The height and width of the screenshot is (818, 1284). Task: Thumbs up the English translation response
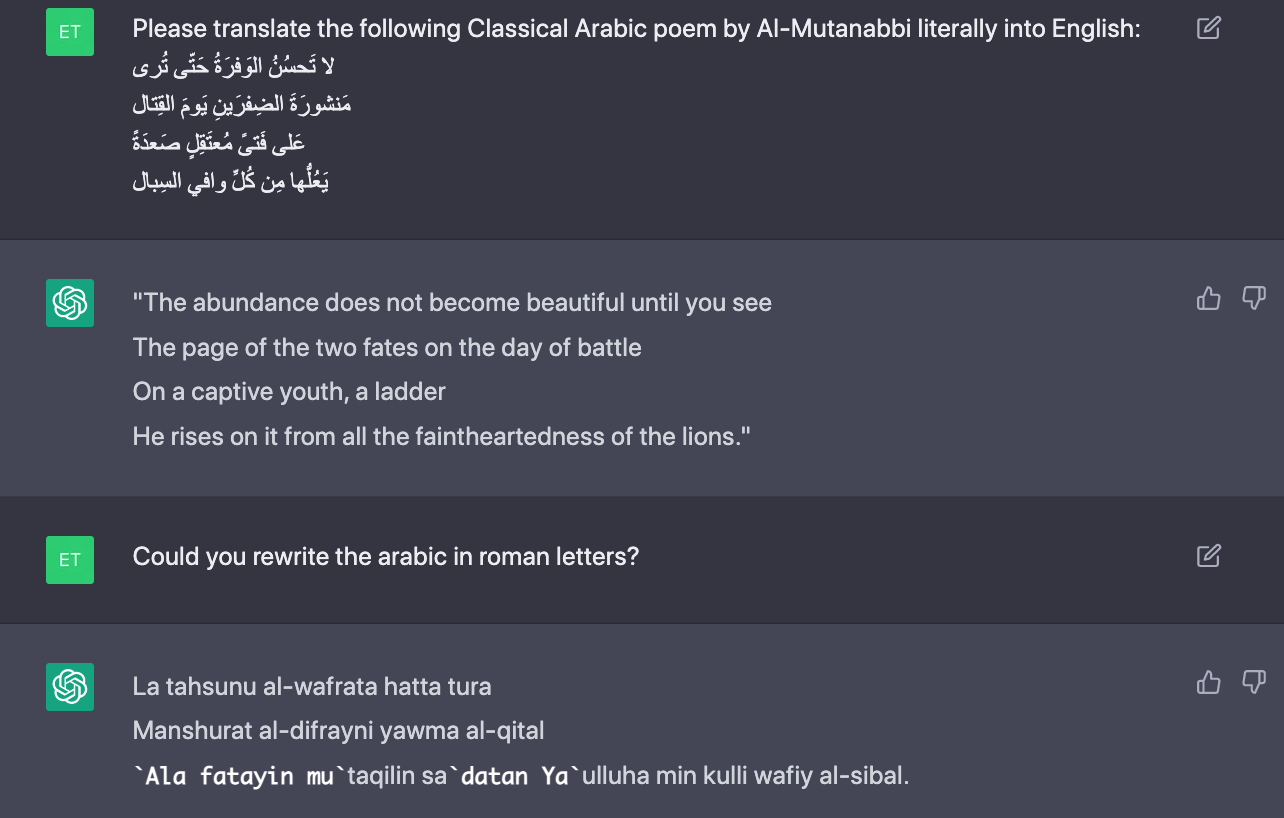[1208, 298]
